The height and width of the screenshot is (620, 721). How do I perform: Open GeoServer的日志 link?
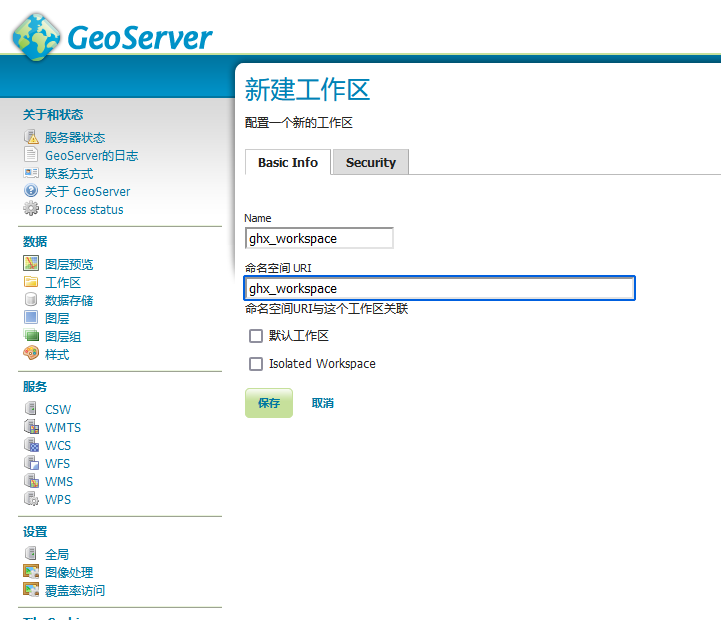coord(92,155)
